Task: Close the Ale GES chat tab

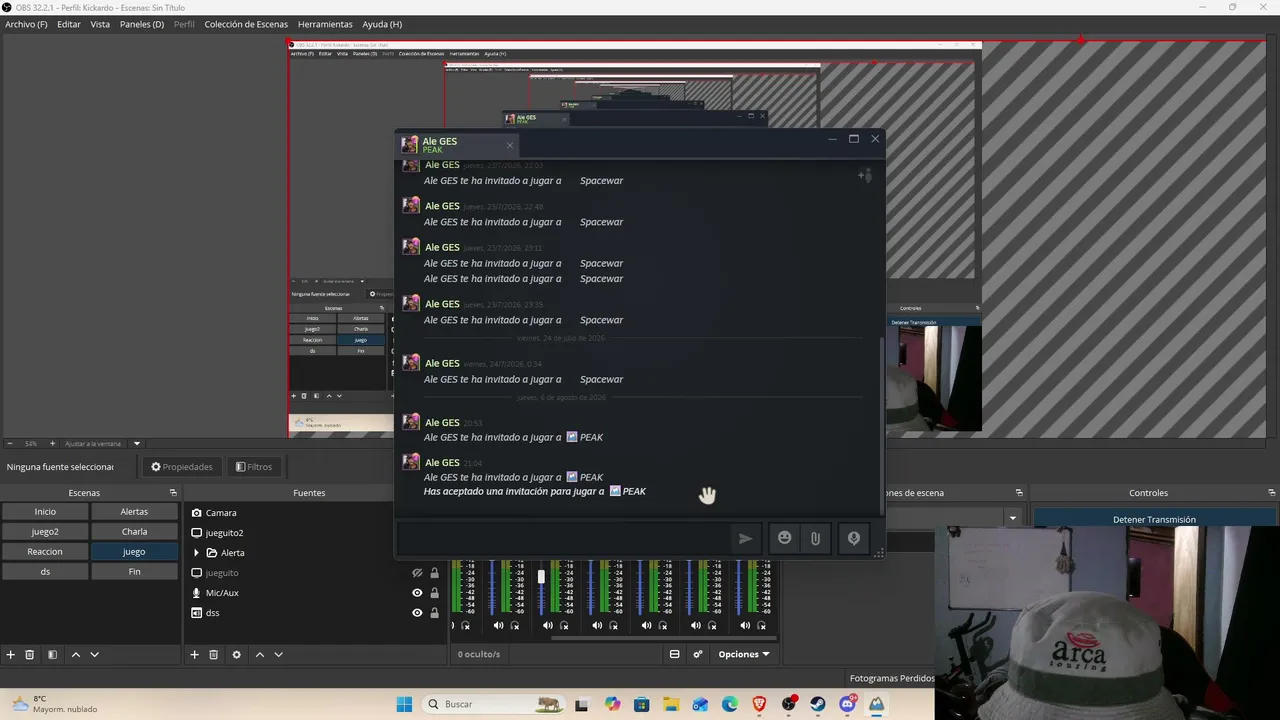Action: (509, 145)
